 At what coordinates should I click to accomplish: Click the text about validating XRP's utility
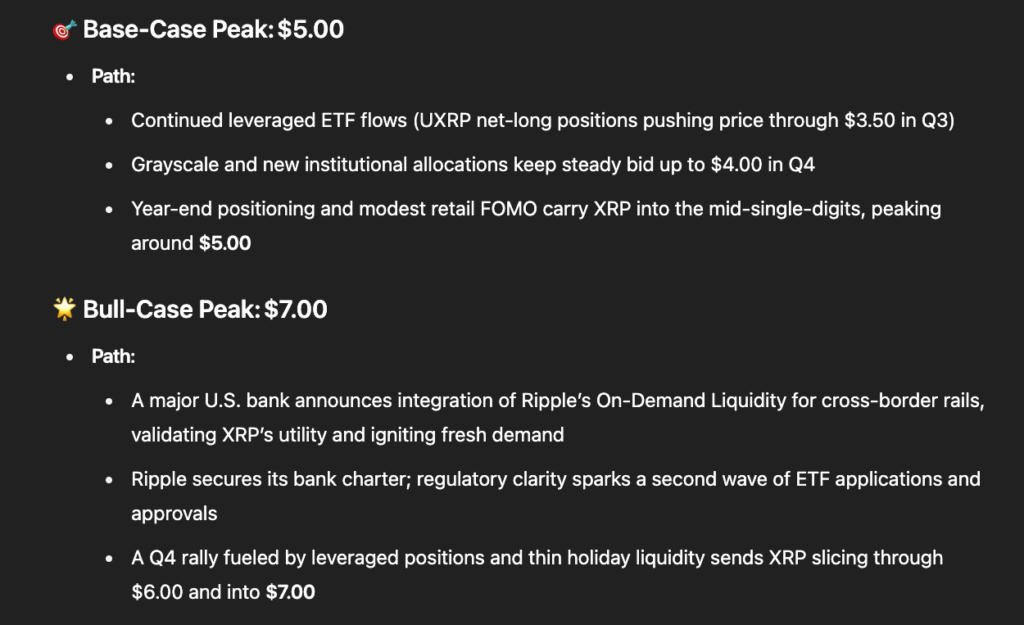347,435
